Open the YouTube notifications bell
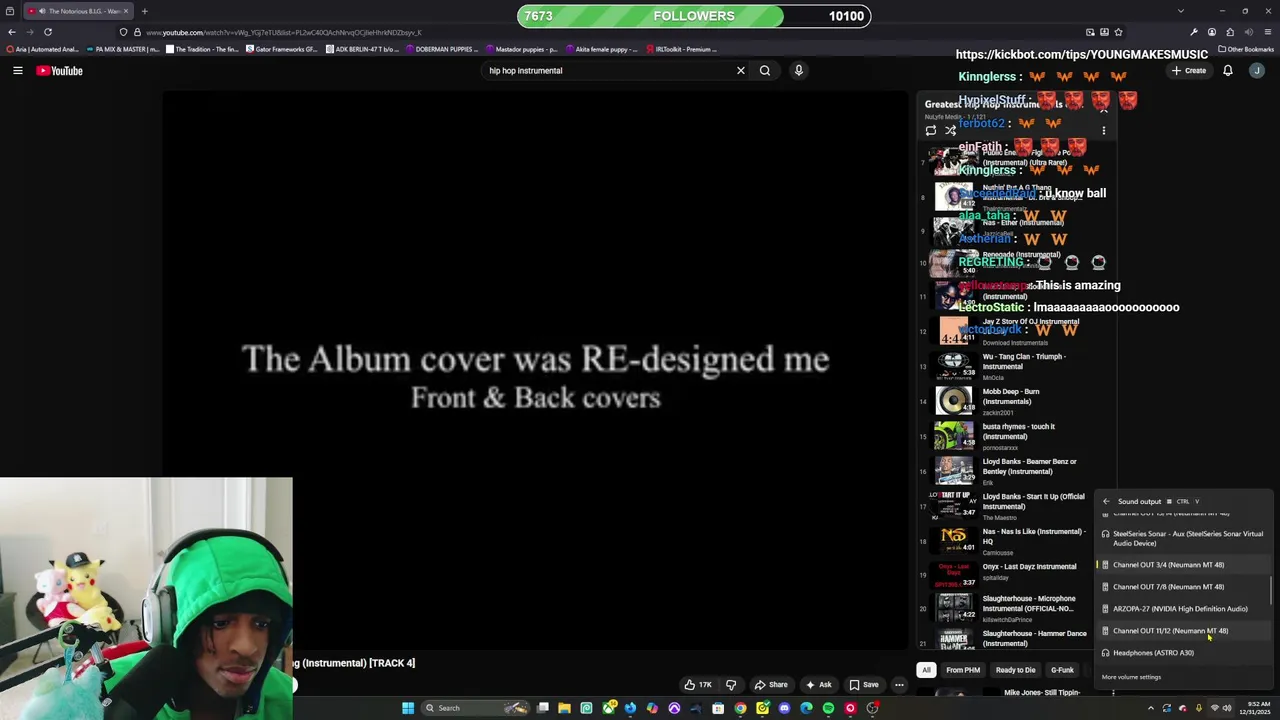This screenshot has width=1280, height=720. pos(1228,70)
